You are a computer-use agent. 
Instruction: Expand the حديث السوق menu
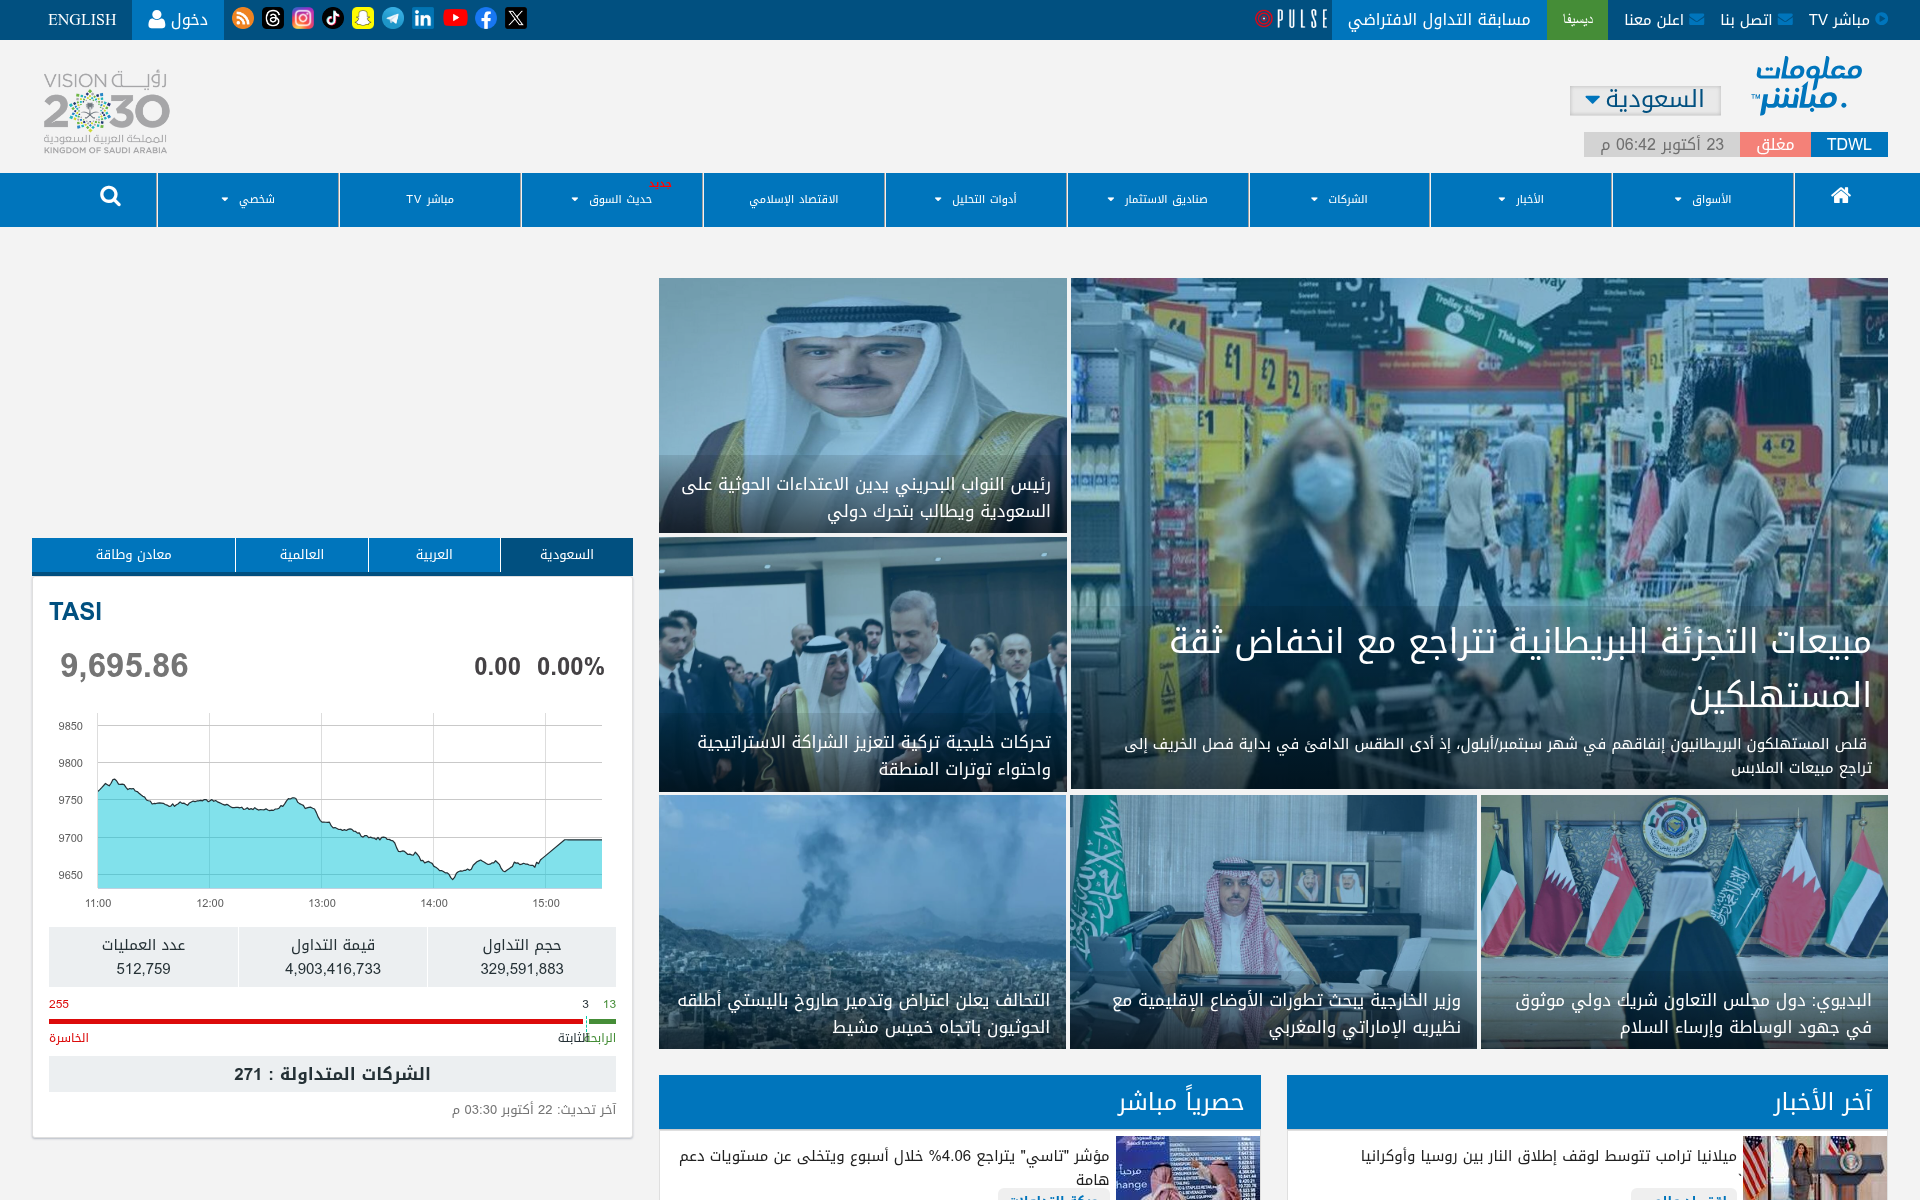(x=612, y=200)
